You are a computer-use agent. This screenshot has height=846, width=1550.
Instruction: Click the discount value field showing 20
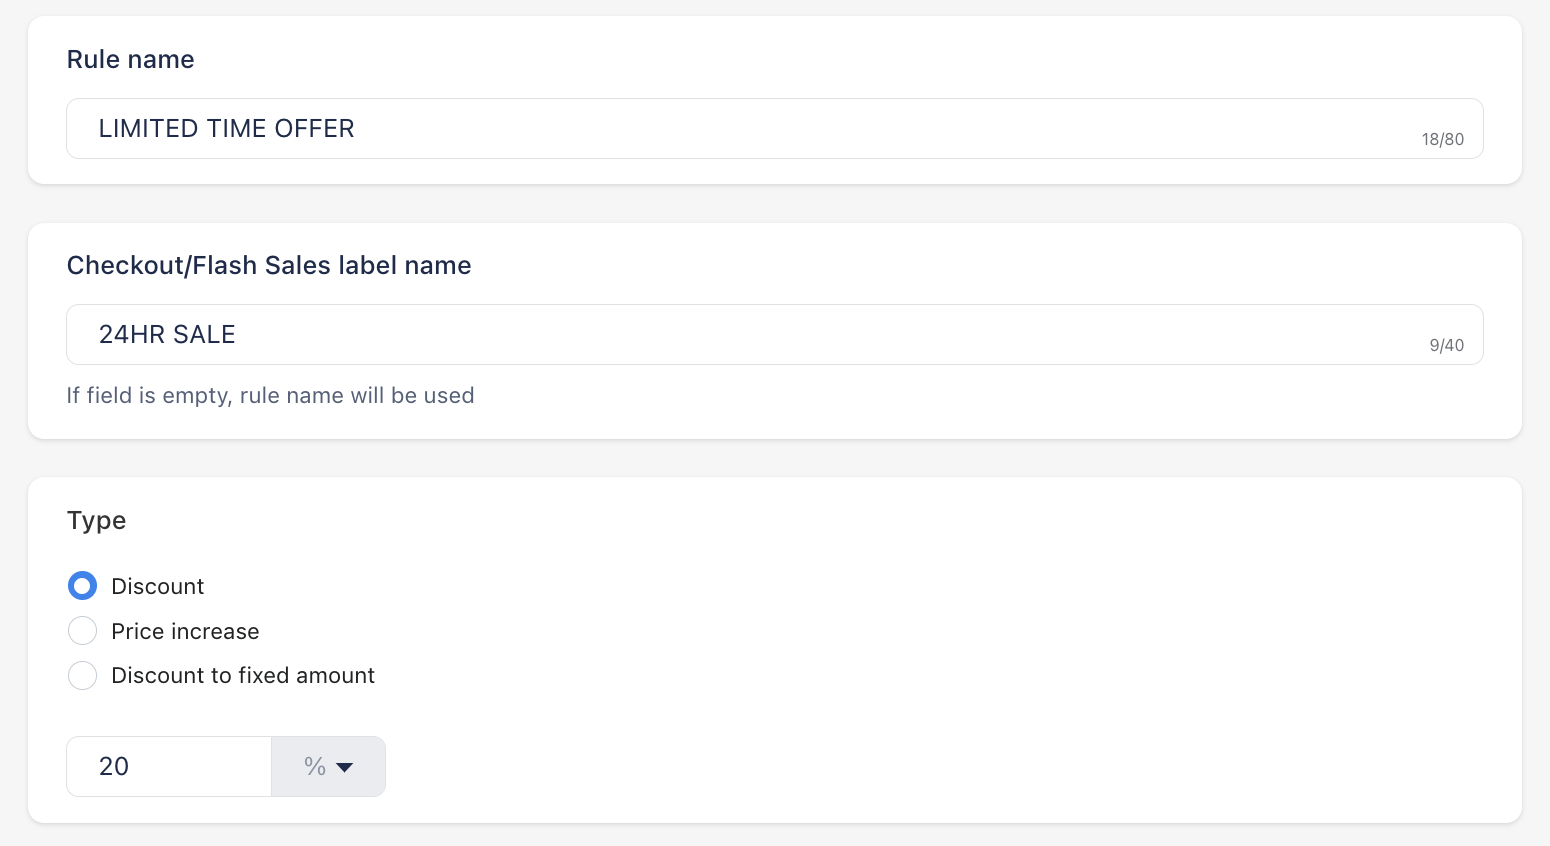(x=169, y=766)
